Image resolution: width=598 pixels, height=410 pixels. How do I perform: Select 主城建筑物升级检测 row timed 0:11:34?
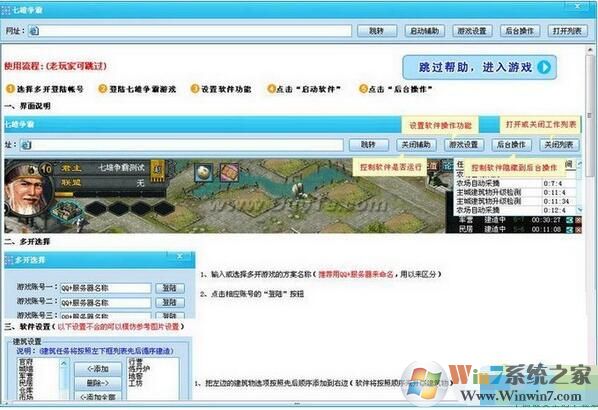tap(516, 201)
